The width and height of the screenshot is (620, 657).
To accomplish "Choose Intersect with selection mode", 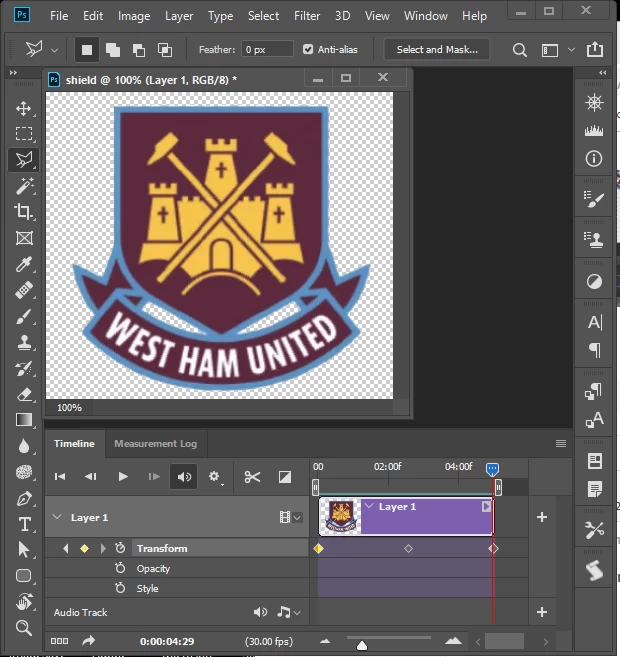I will 165,50.
